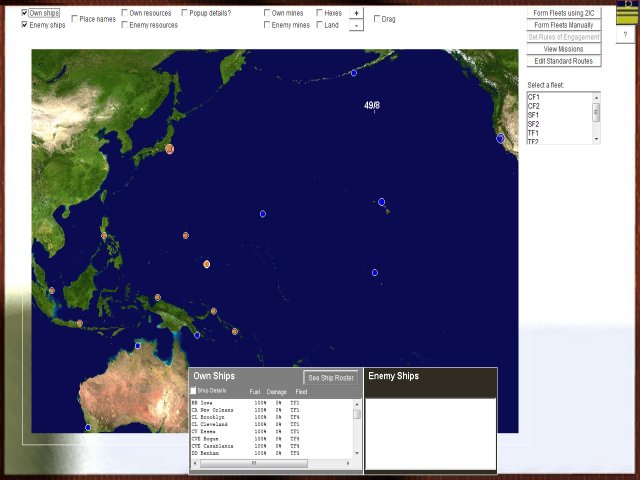
Task: Click blue marker on North America's west coast
Action: pyautogui.click(x=500, y=138)
